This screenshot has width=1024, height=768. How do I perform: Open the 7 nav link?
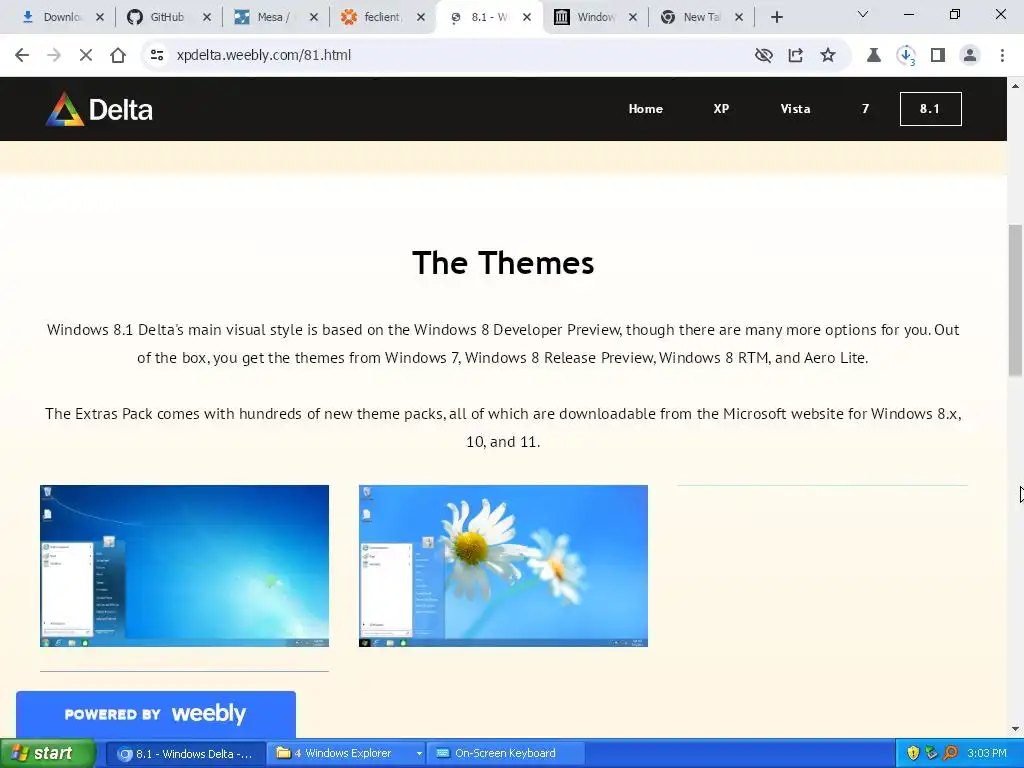coord(865,109)
